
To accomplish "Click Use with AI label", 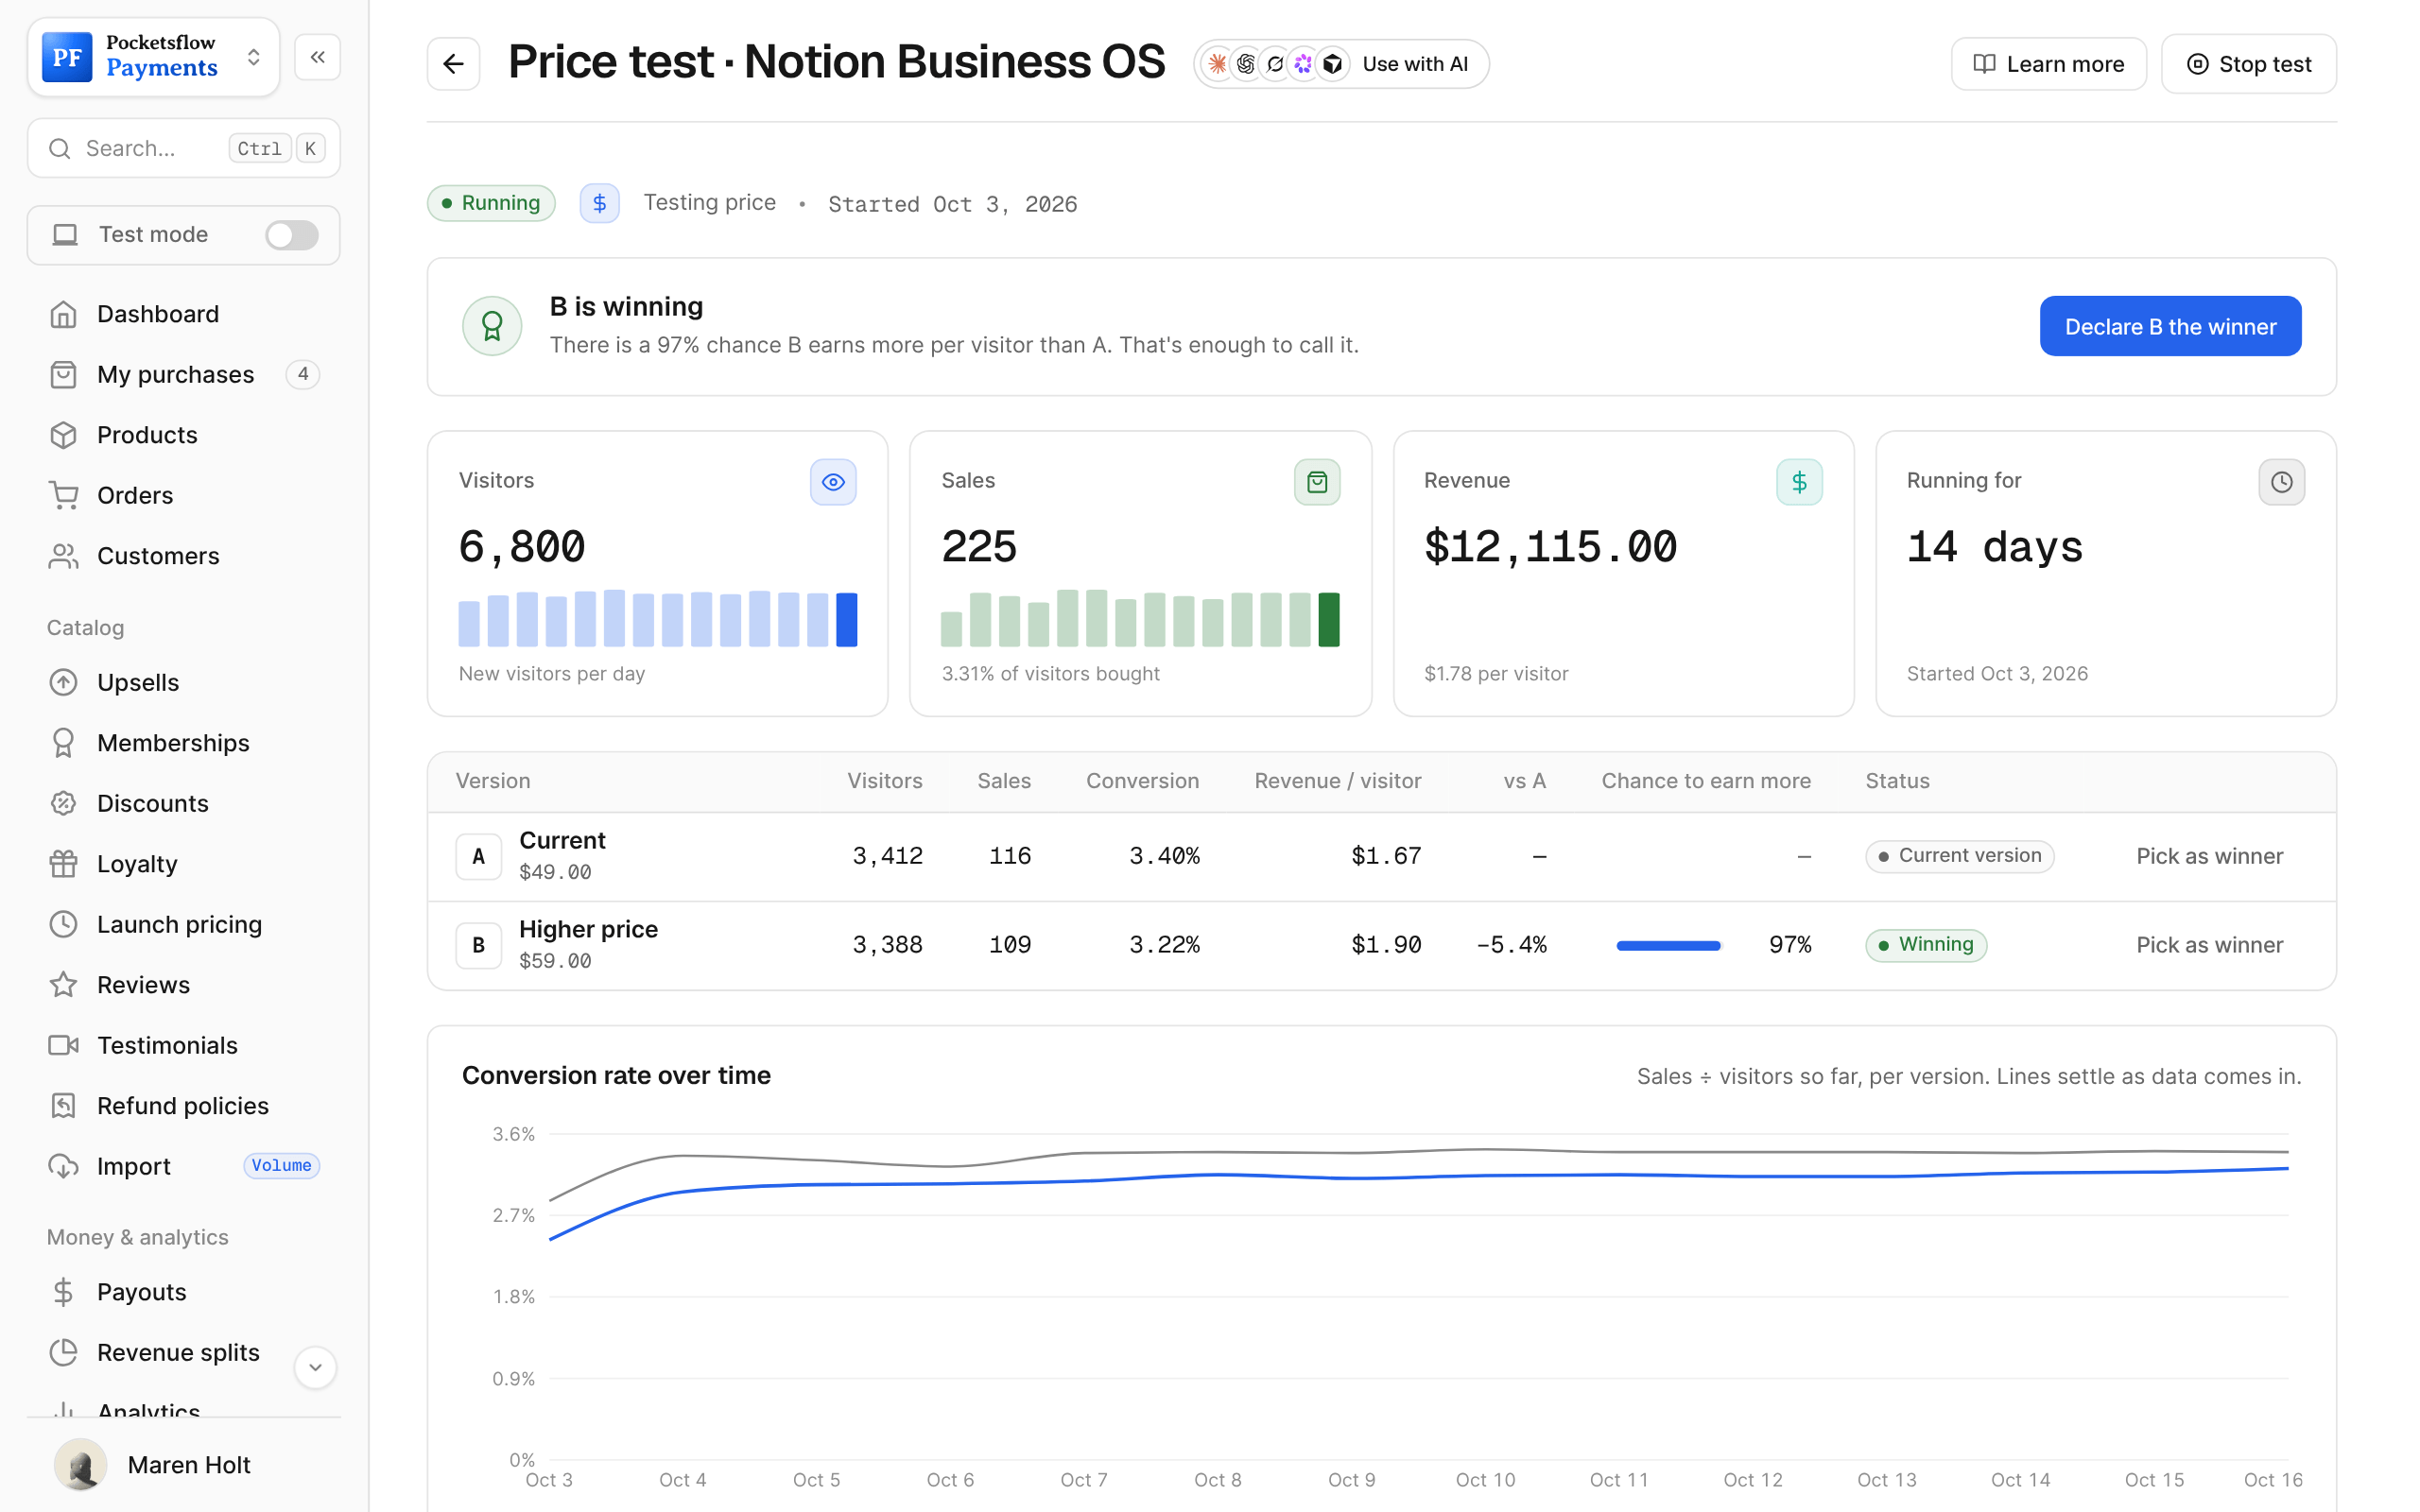I will point(1415,64).
